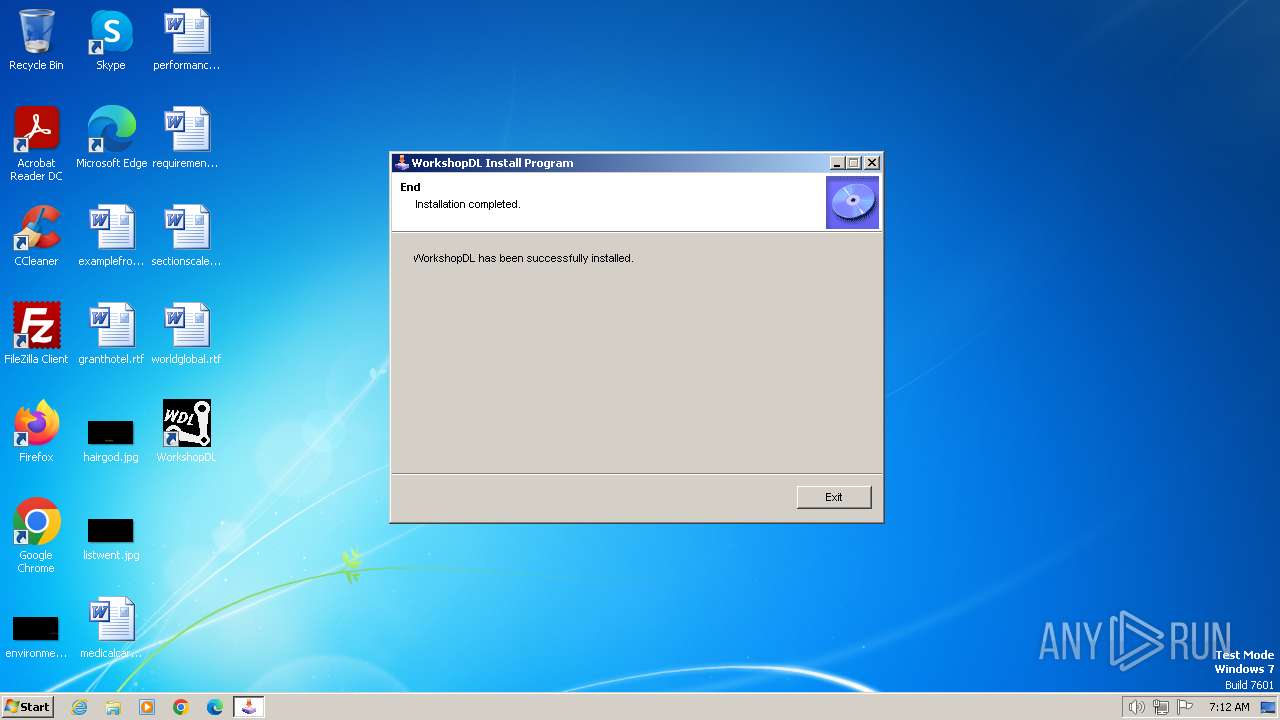Click the Exit button in installer
The width and height of the screenshot is (1280, 720).
pos(834,497)
